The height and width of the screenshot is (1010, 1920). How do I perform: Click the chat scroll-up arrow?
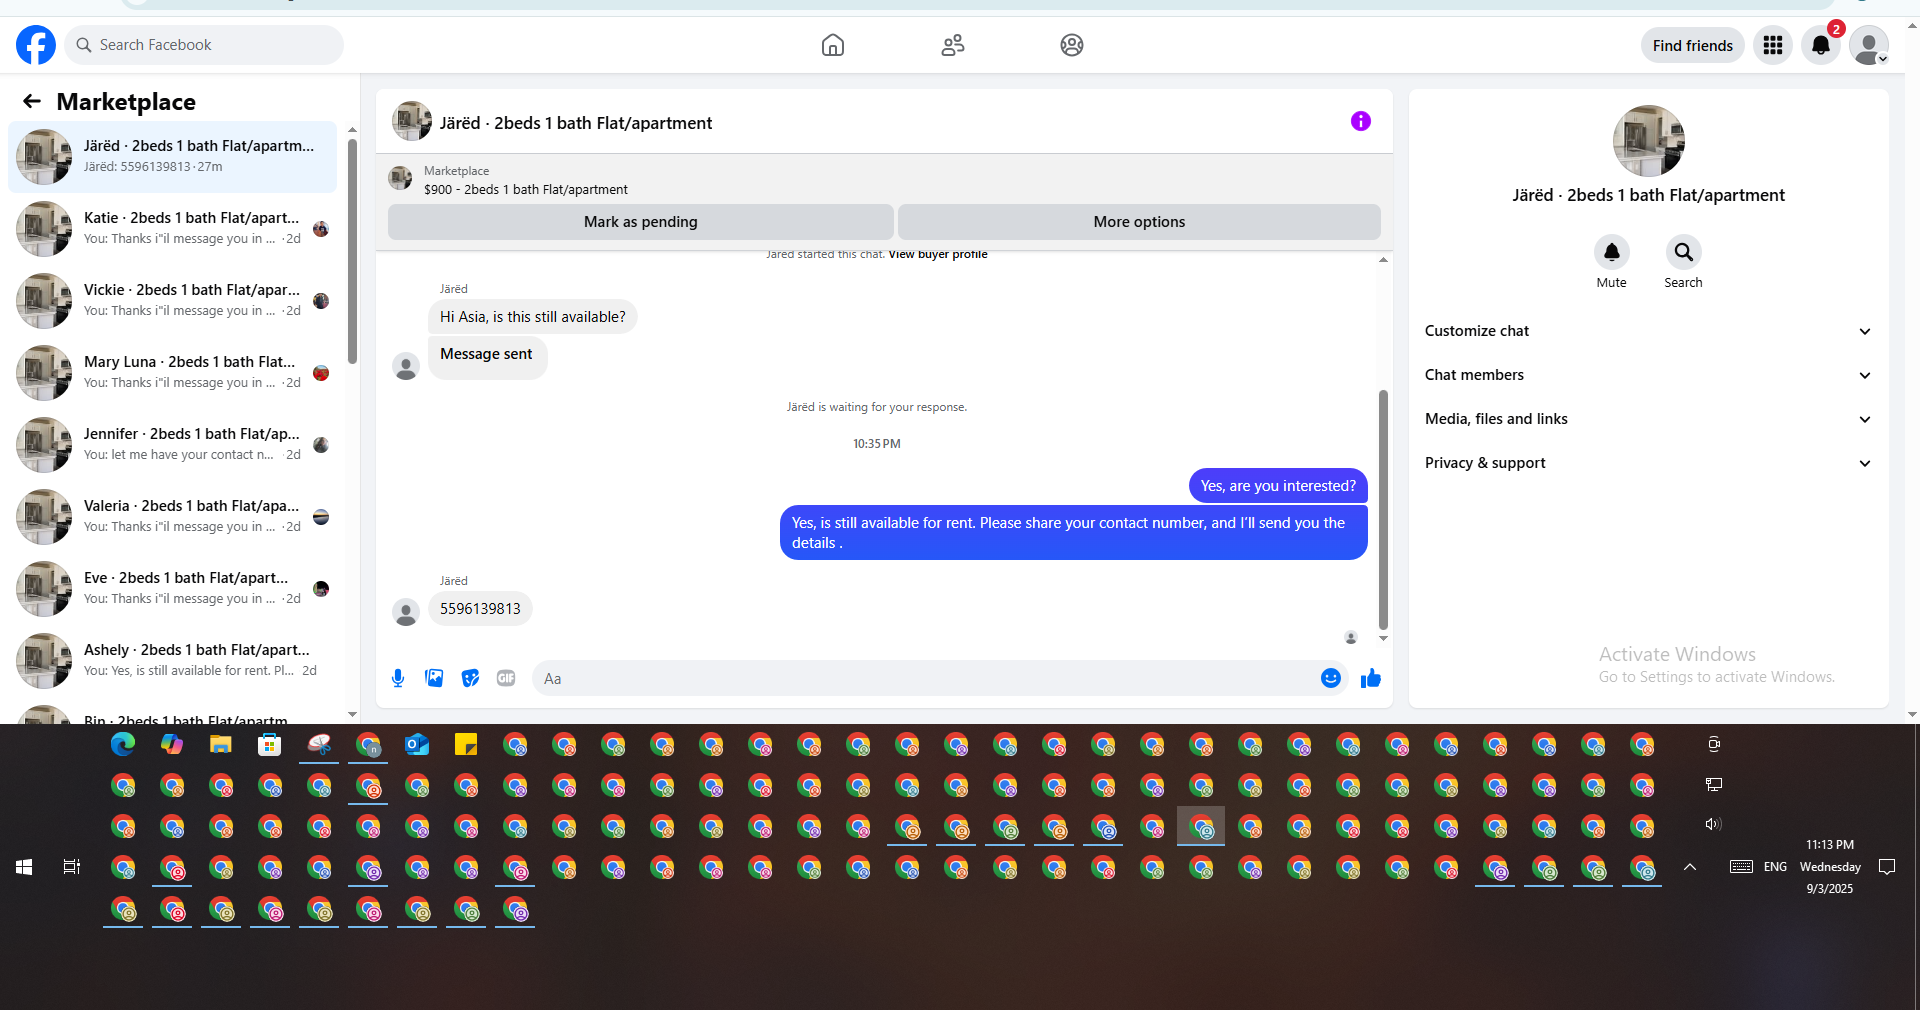[1383, 259]
